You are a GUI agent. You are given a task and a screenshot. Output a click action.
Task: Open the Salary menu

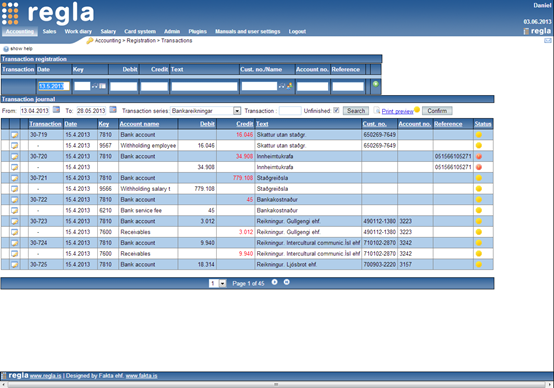point(108,31)
